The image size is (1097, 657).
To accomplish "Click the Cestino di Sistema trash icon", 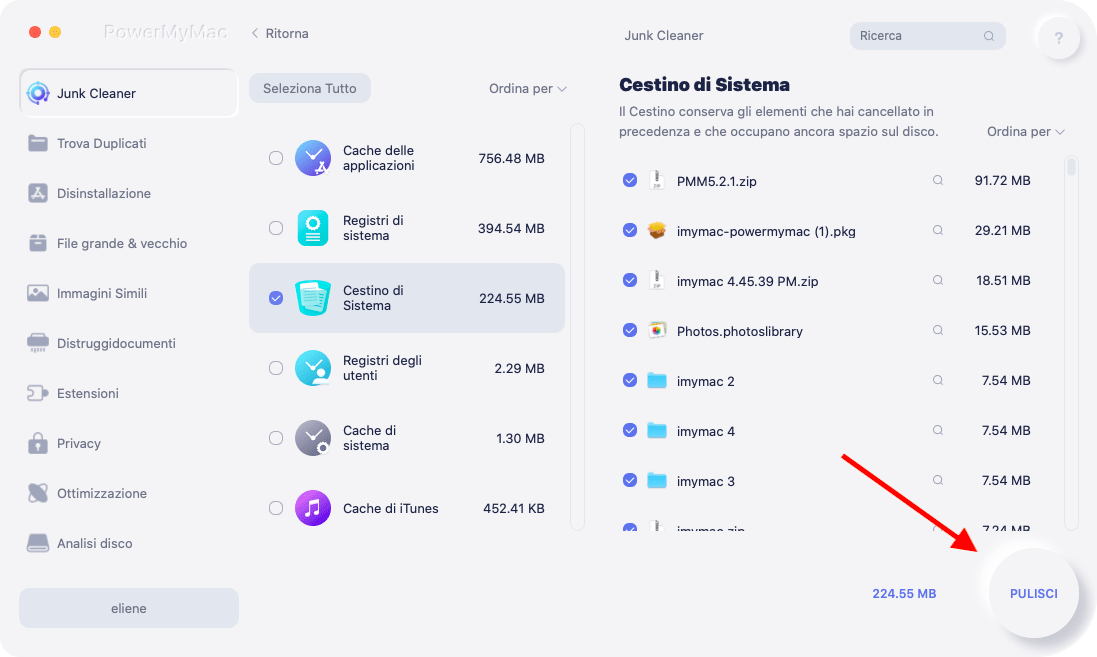I will point(313,298).
